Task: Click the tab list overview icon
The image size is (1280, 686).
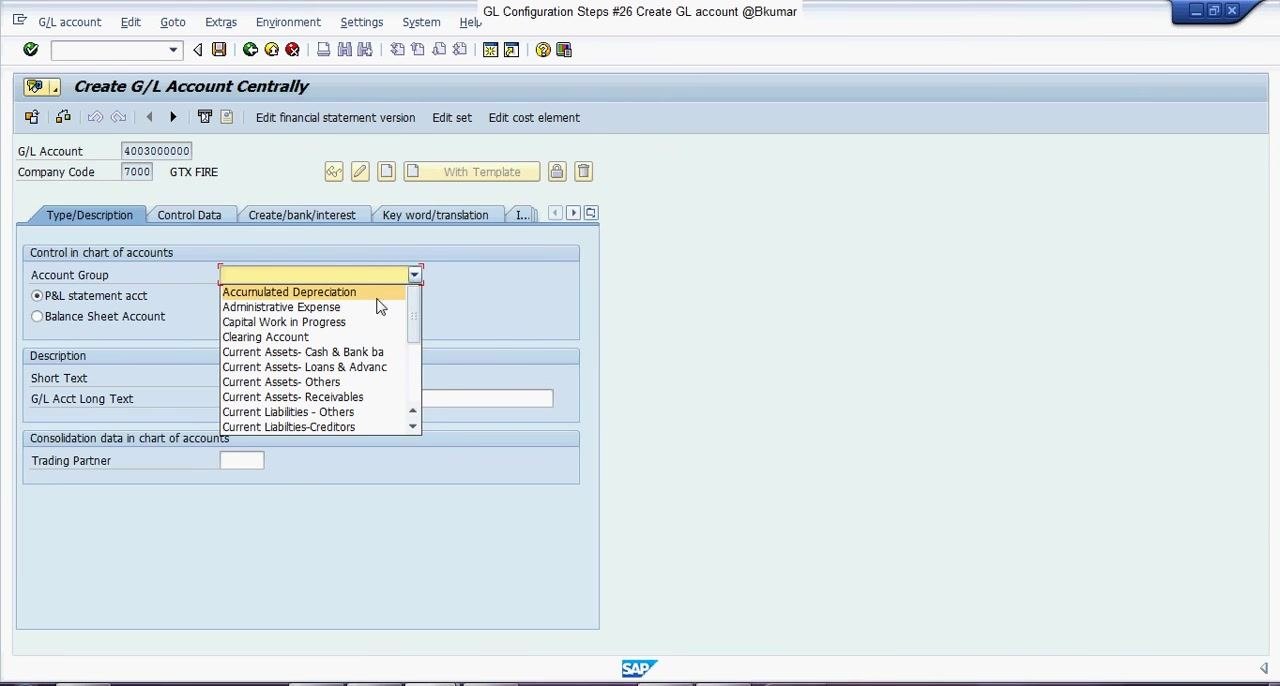Action: tap(591, 213)
